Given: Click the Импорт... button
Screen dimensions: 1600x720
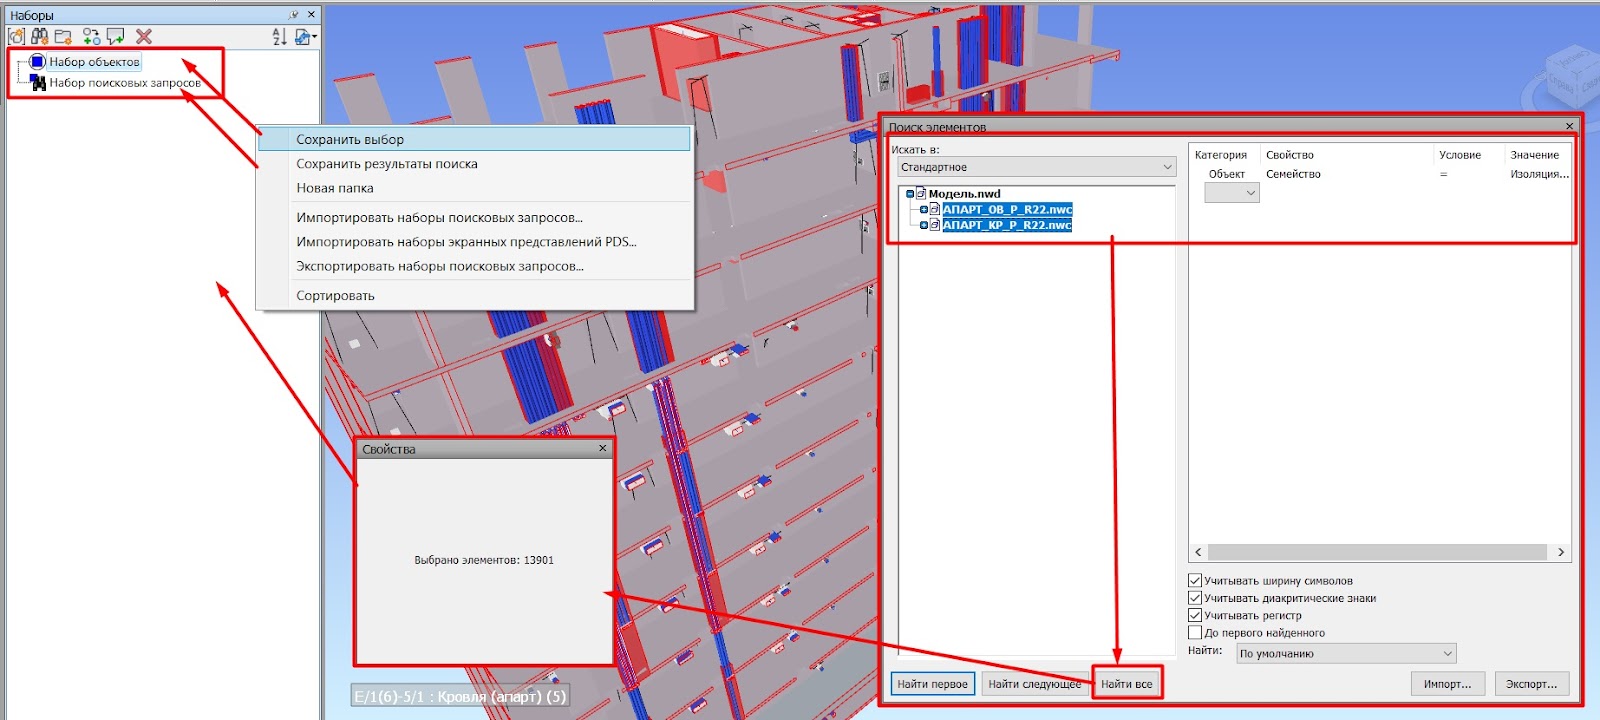Looking at the screenshot, I should tap(1448, 684).
